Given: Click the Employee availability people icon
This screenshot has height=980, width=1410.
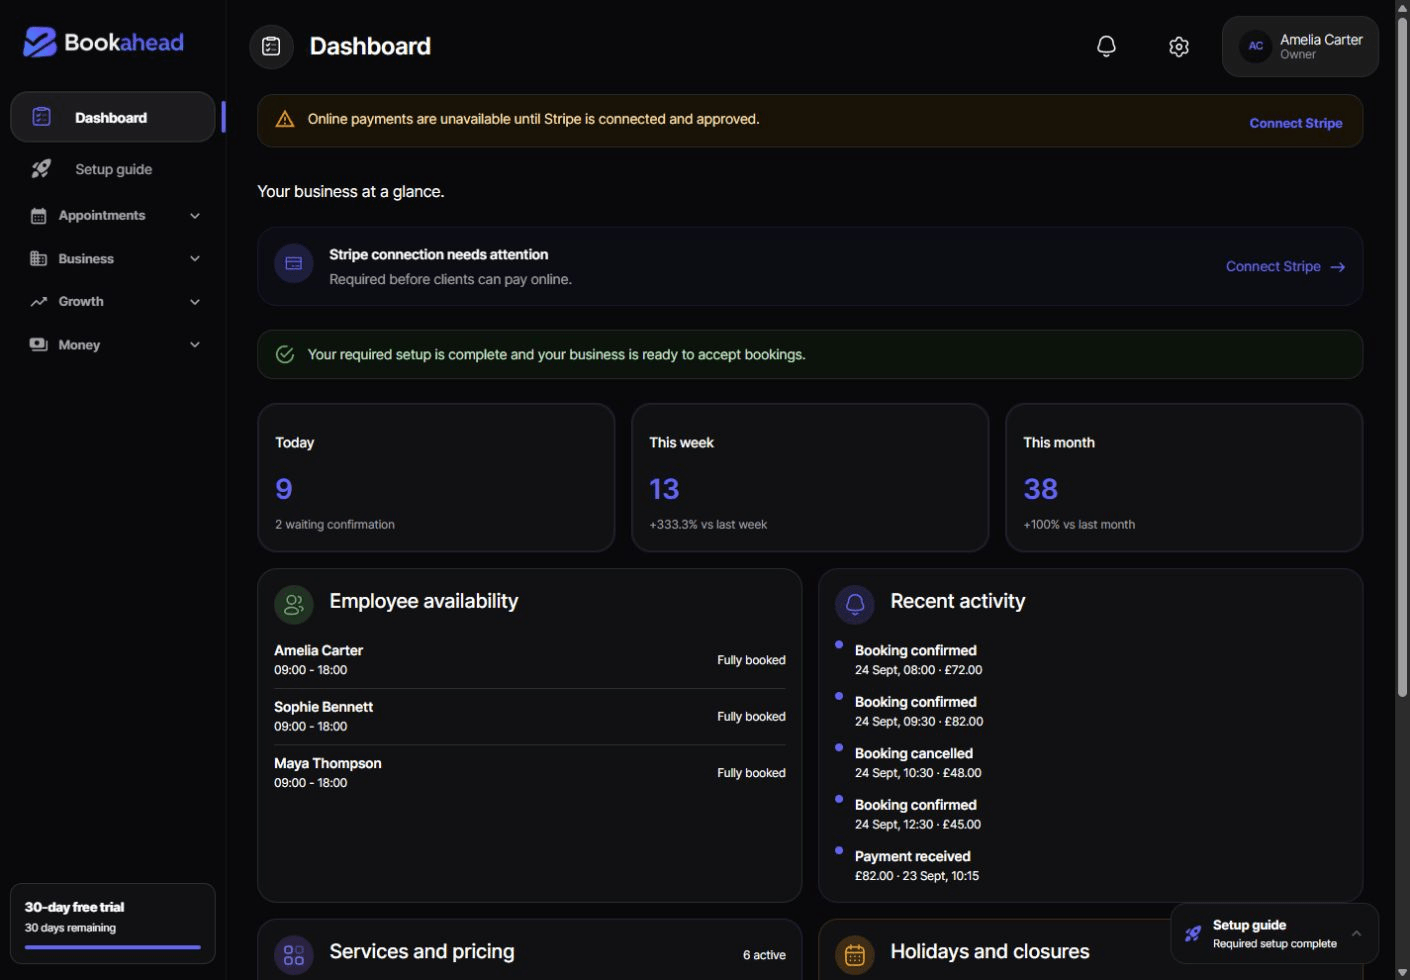Looking at the screenshot, I should [294, 605].
